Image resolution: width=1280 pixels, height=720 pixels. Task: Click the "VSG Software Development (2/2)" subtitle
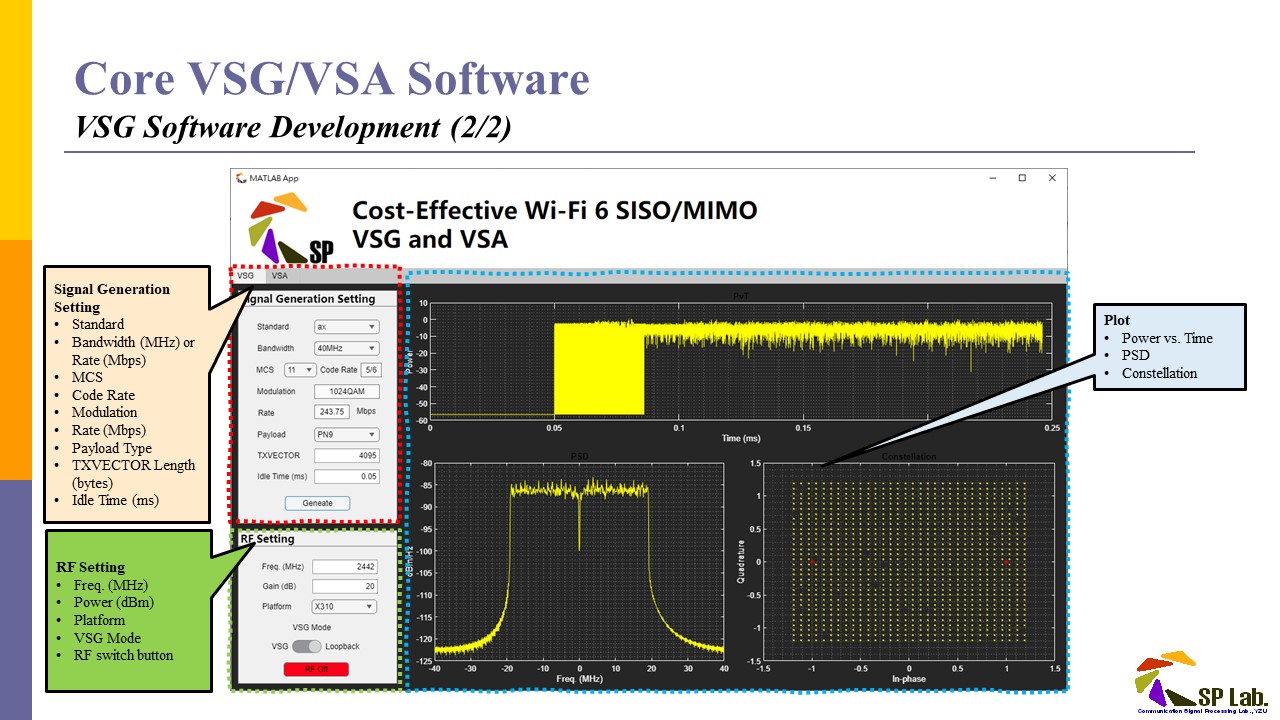(x=295, y=127)
